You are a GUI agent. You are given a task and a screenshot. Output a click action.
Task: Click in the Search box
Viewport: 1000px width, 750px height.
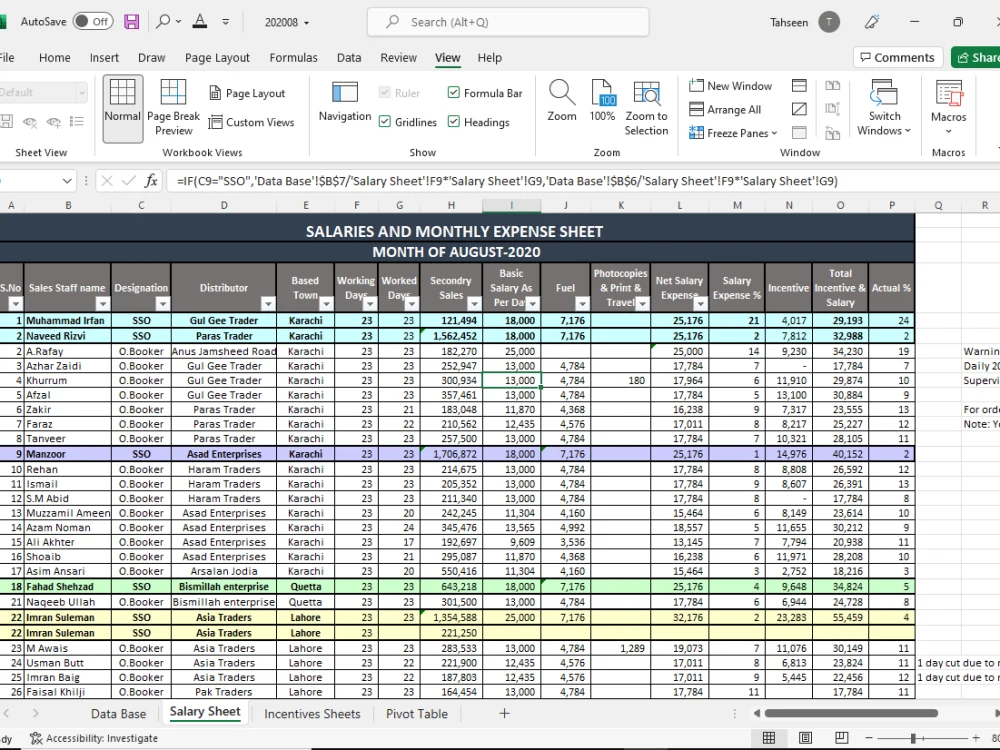point(508,22)
